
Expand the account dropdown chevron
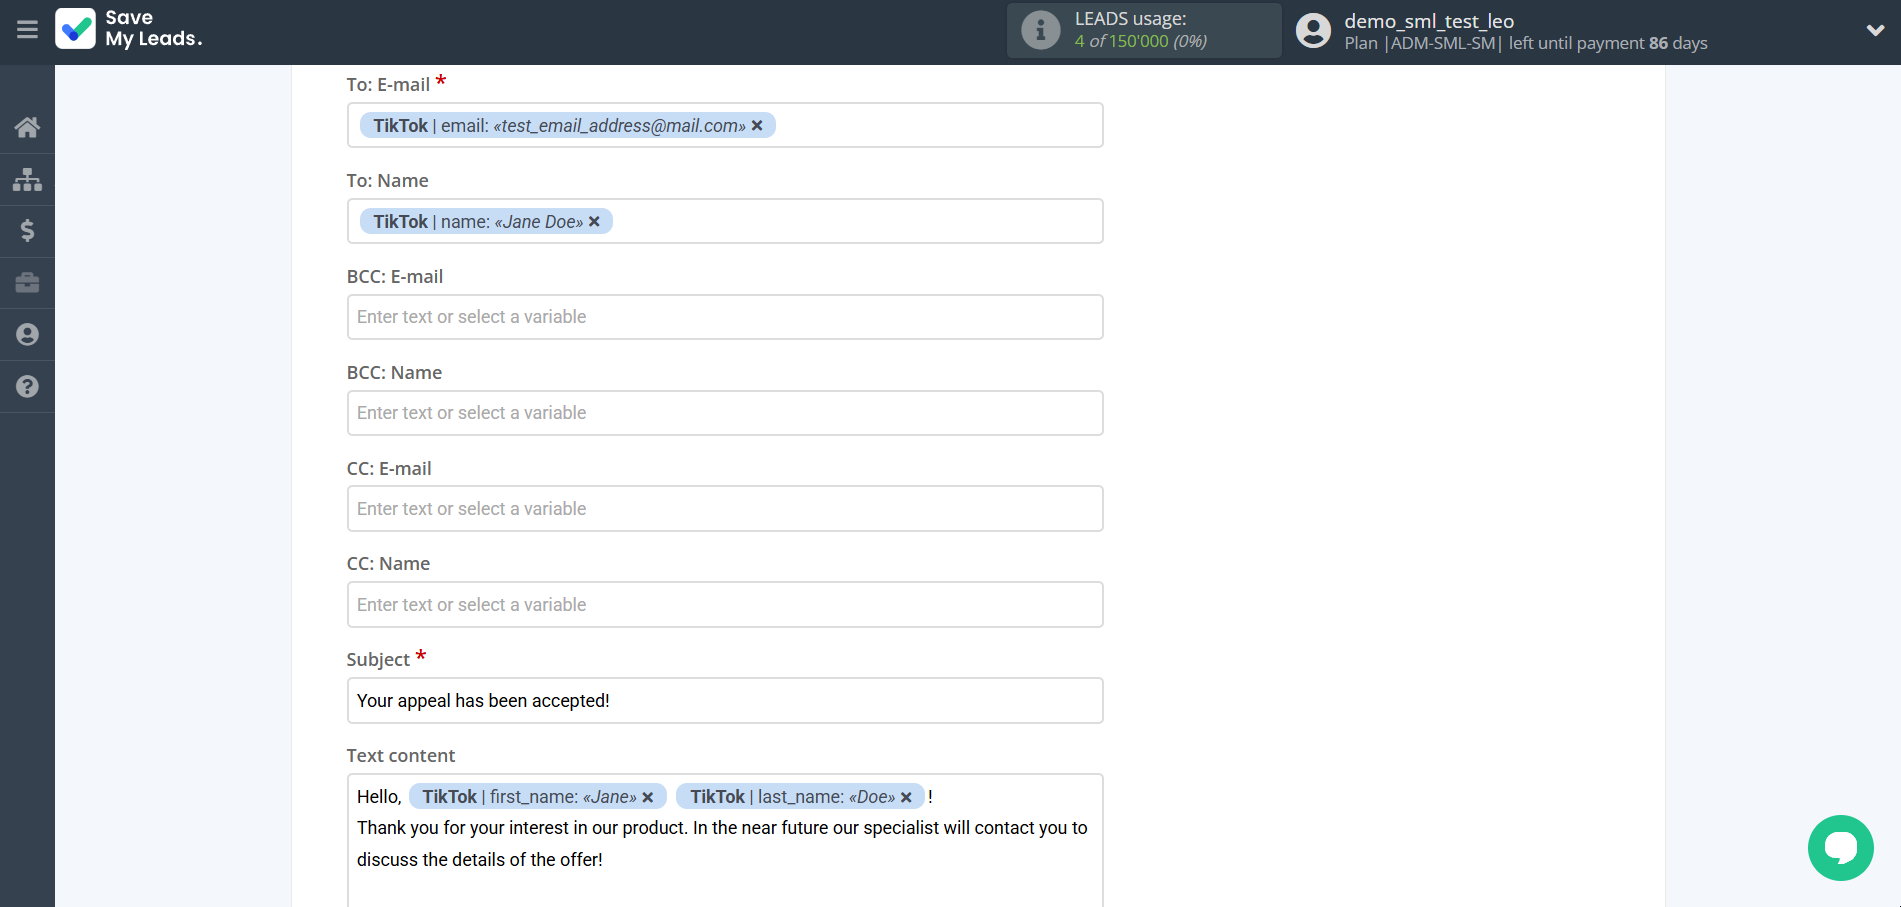tap(1875, 30)
